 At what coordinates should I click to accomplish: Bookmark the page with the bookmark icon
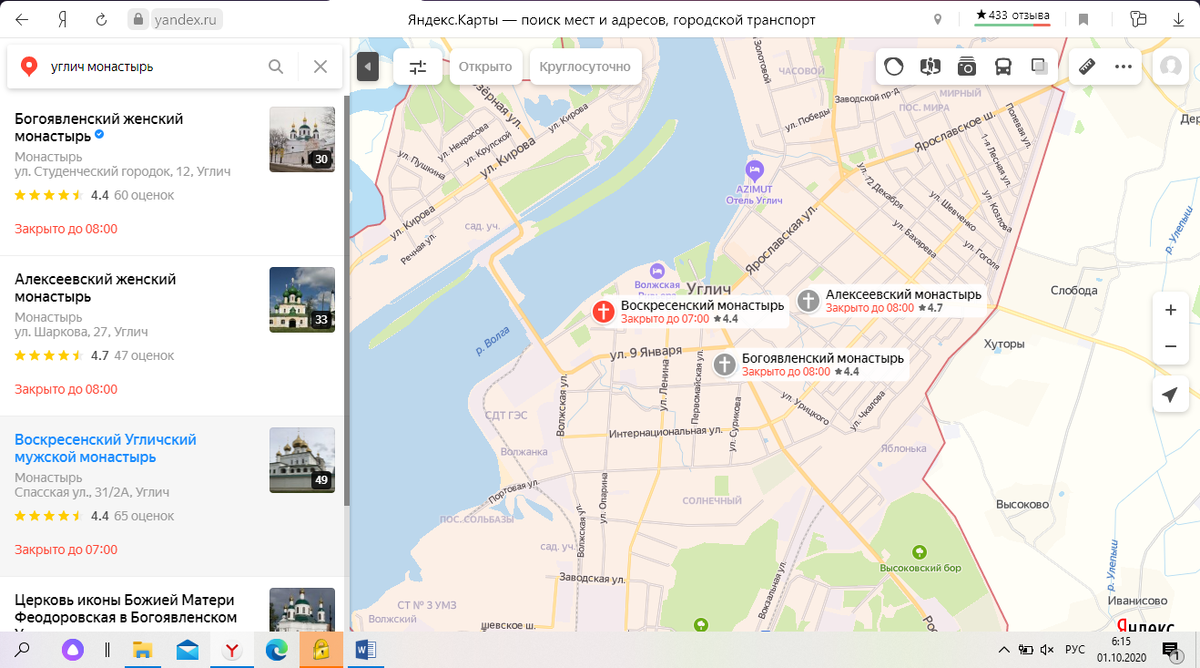coord(1083,19)
